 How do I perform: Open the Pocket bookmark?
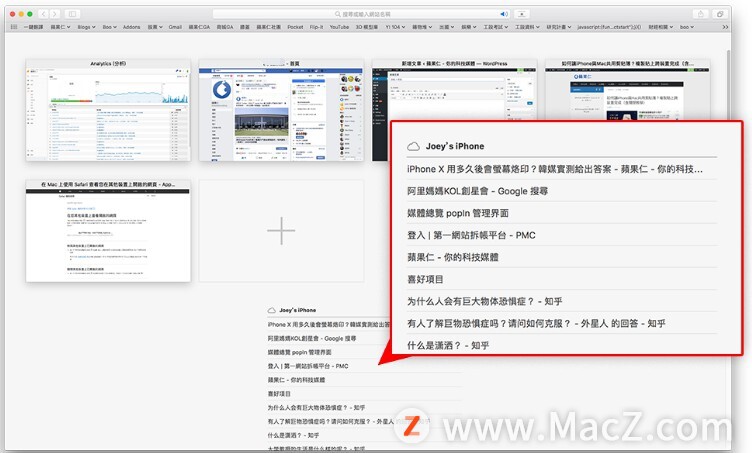click(295, 27)
